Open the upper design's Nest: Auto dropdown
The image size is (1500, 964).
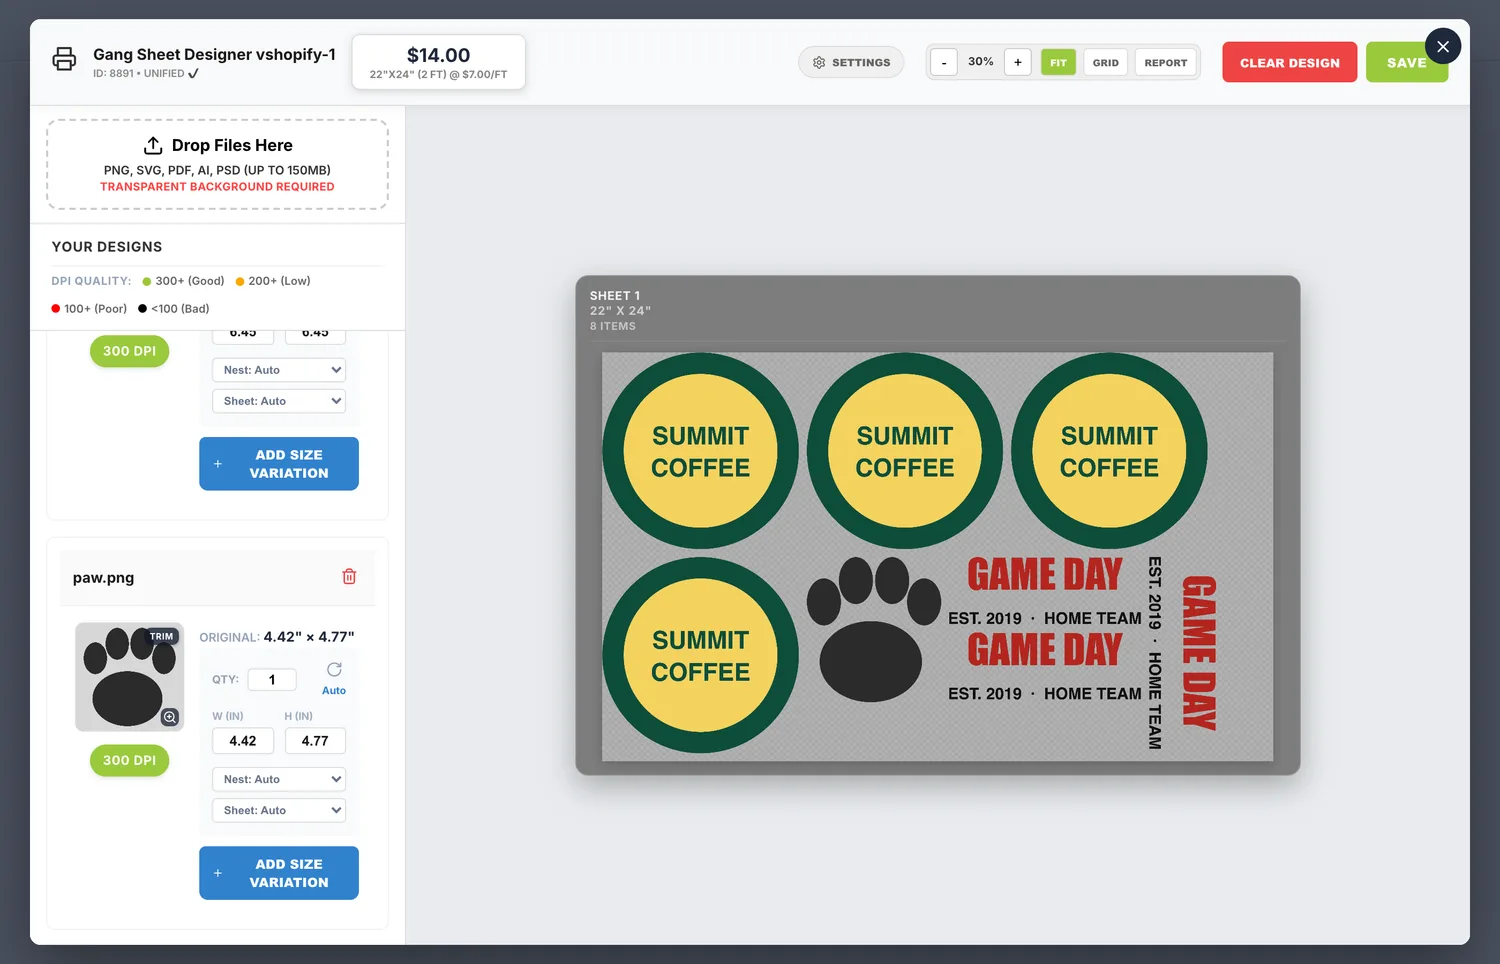click(x=279, y=370)
